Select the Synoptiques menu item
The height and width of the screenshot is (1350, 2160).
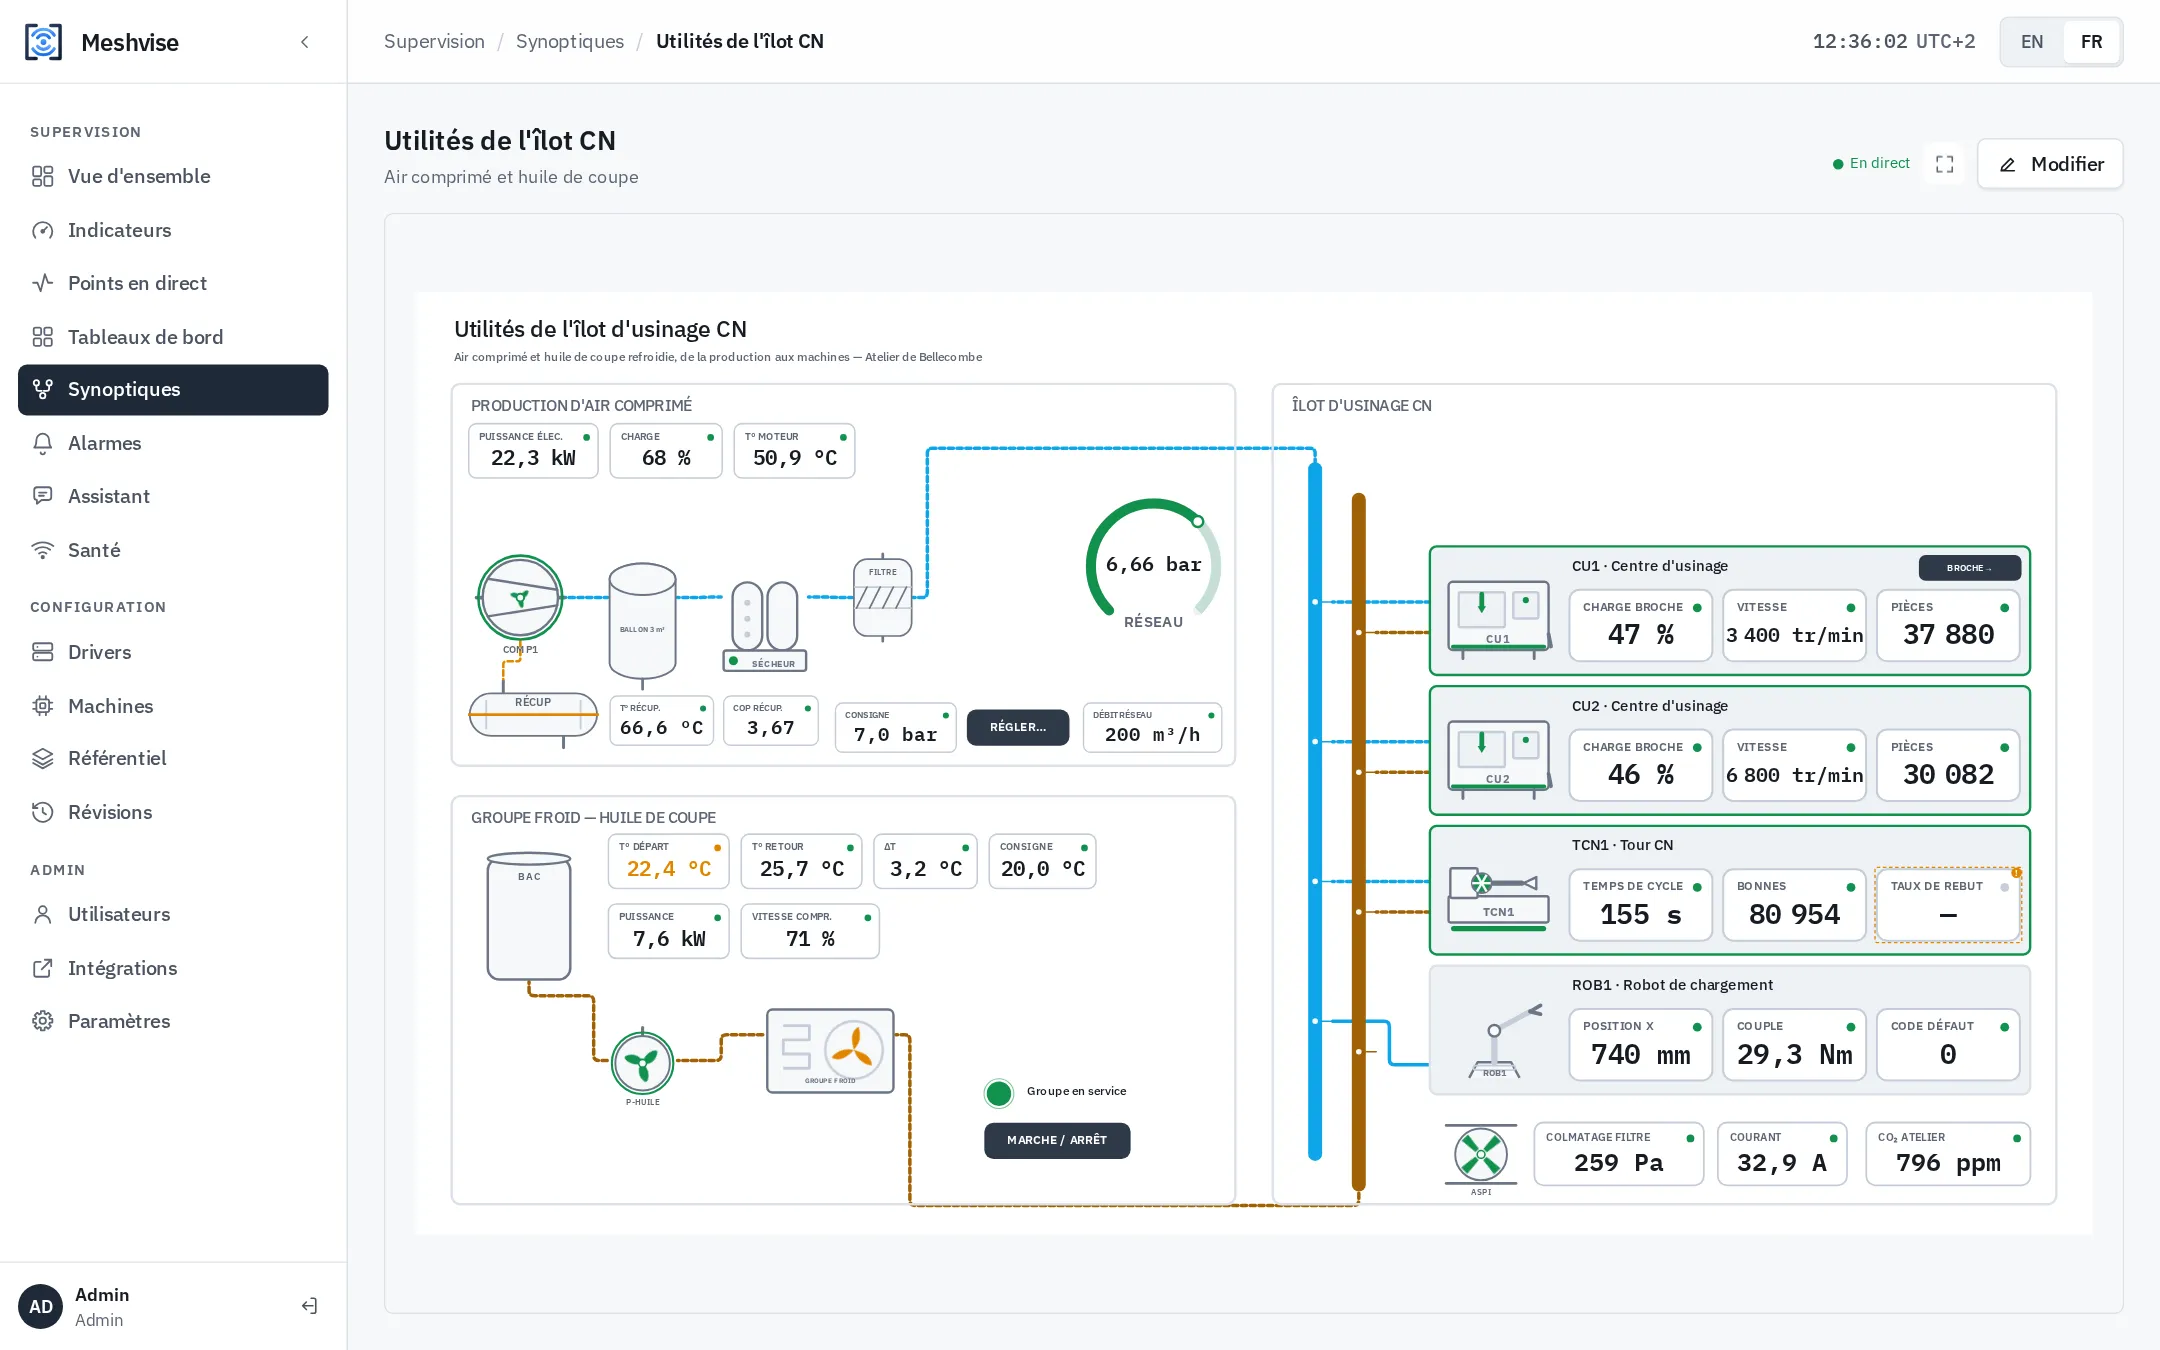pos(173,390)
